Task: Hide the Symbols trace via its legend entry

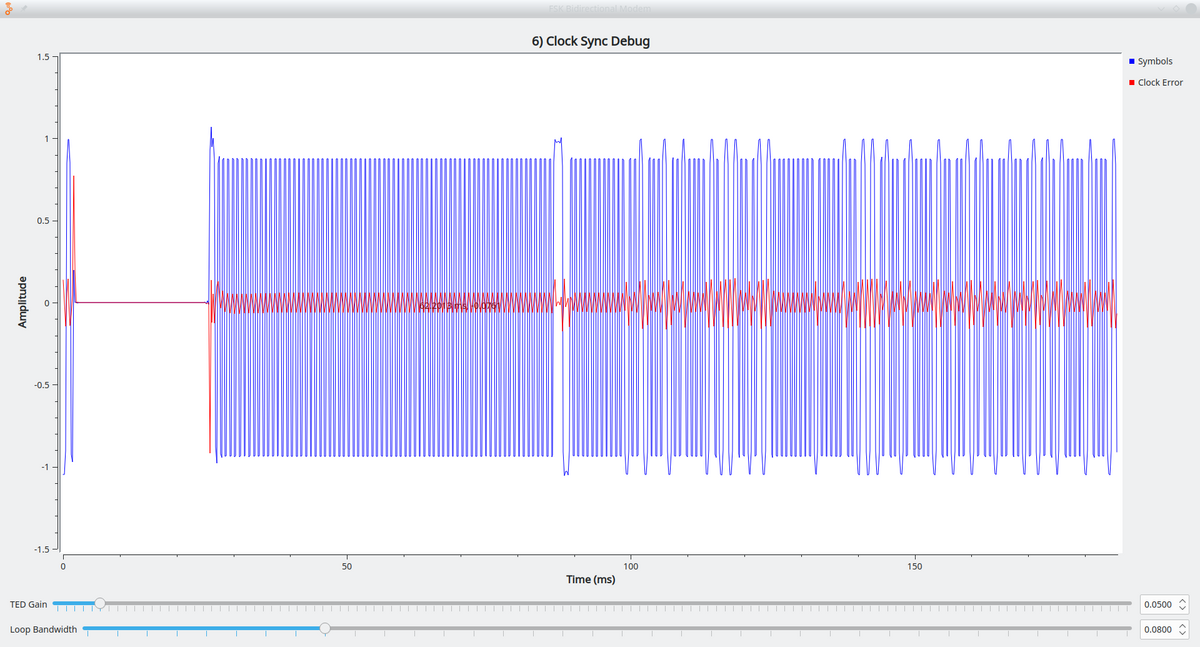Action: pos(1155,61)
